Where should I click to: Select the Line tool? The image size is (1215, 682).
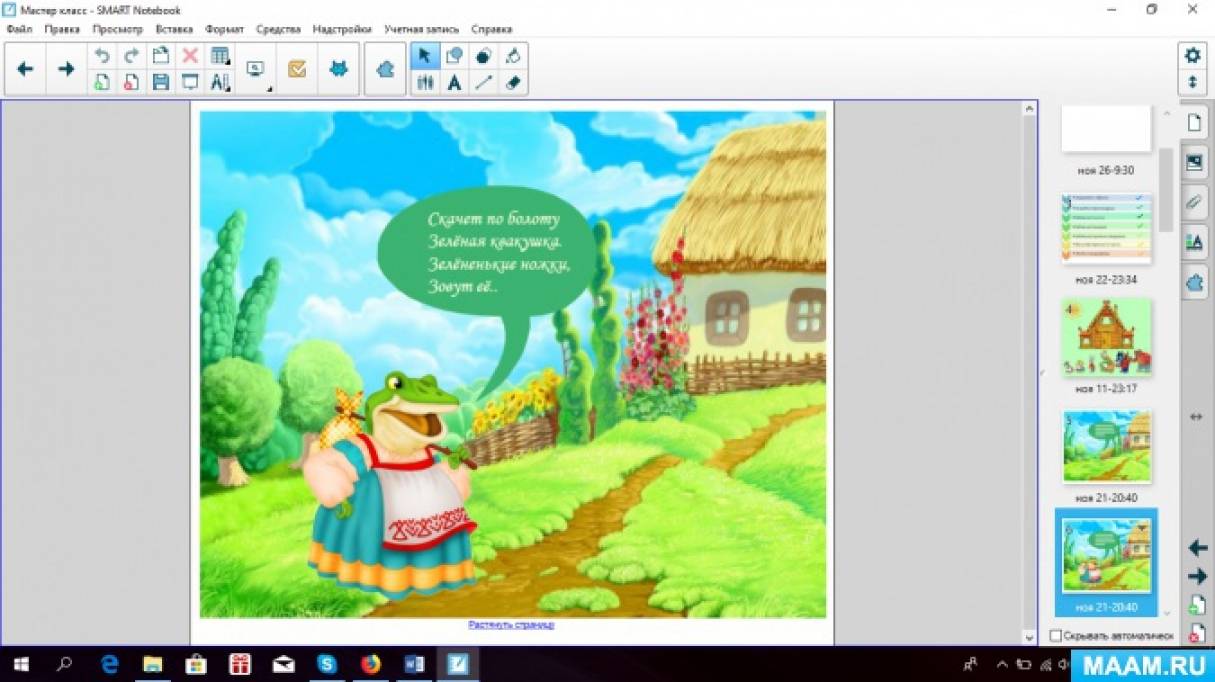tap(484, 82)
